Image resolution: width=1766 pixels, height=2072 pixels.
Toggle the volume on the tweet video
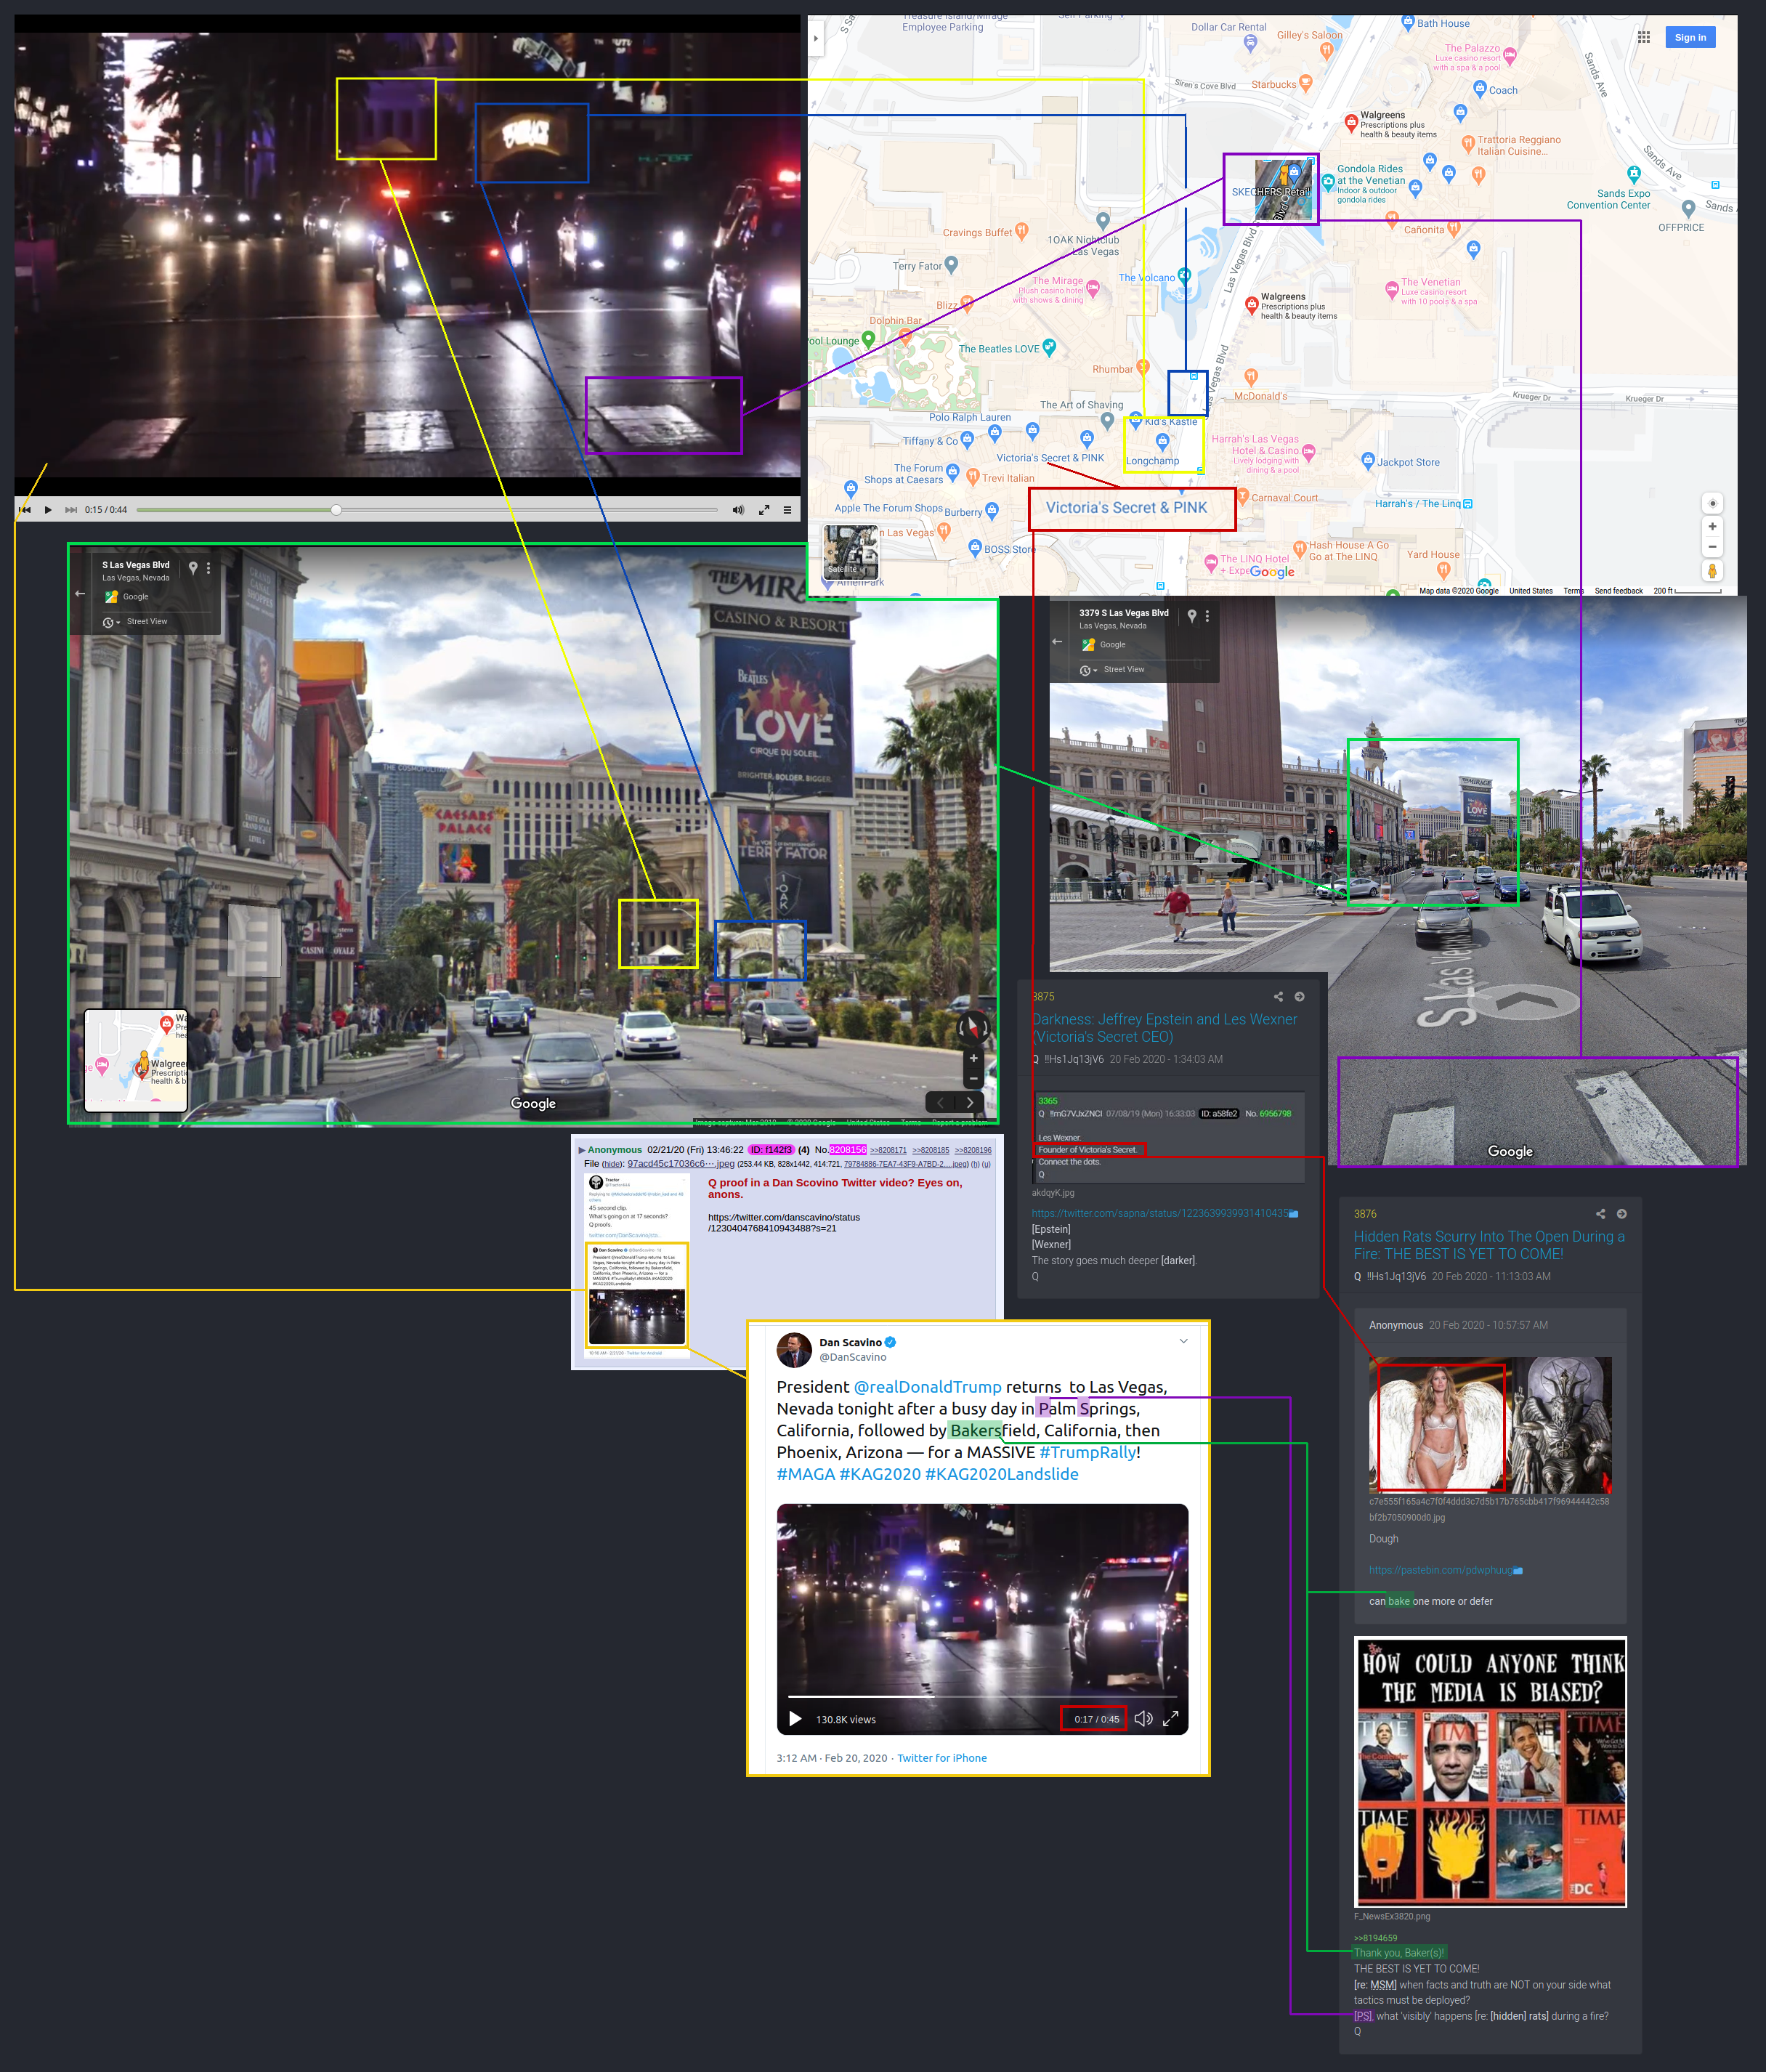(x=1143, y=1719)
